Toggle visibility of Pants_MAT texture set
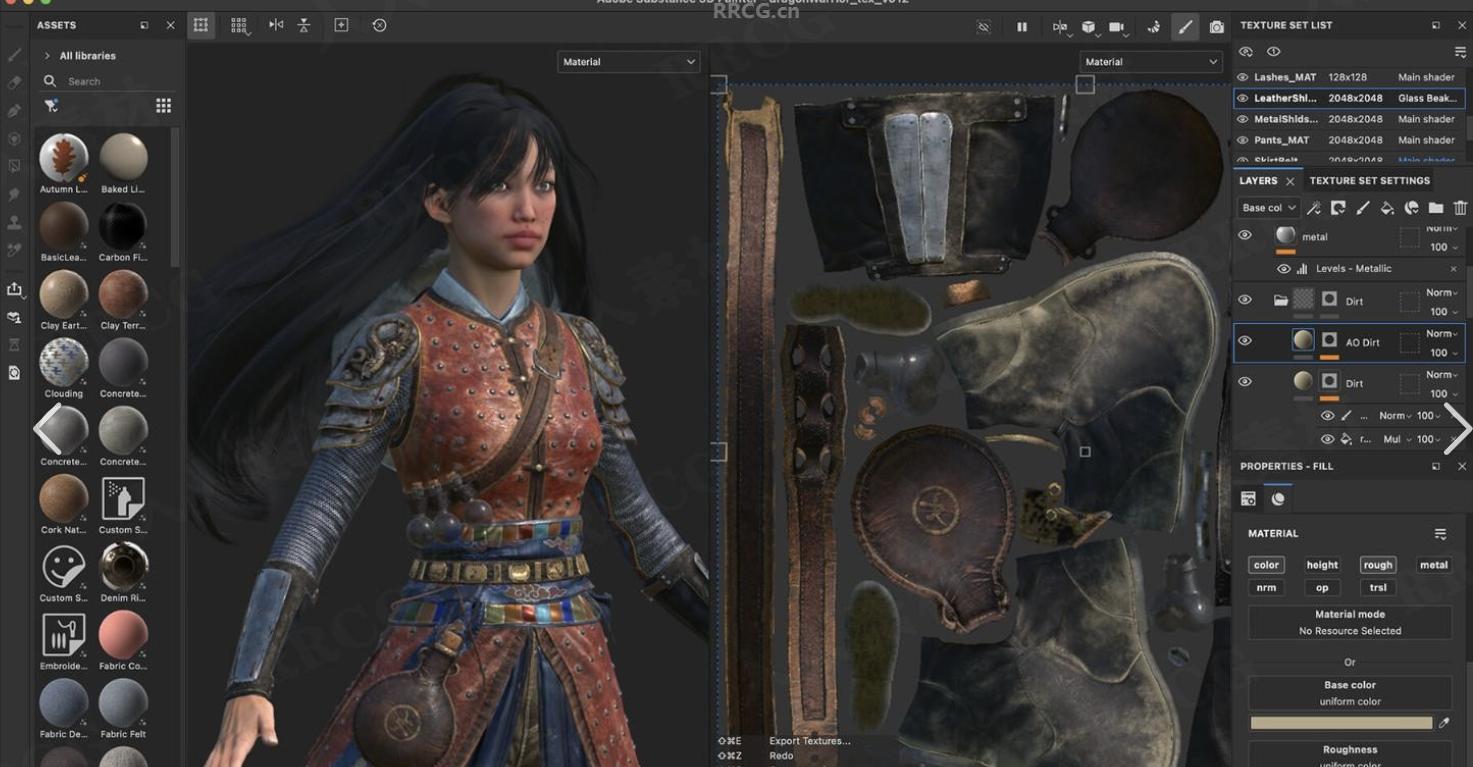The height and width of the screenshot is (767, 1473). pyautogui.click(x=1243, y=140)
